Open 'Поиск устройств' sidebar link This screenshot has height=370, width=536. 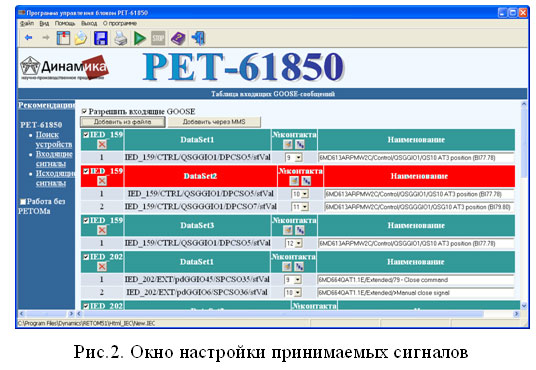(x=54, y=140)
